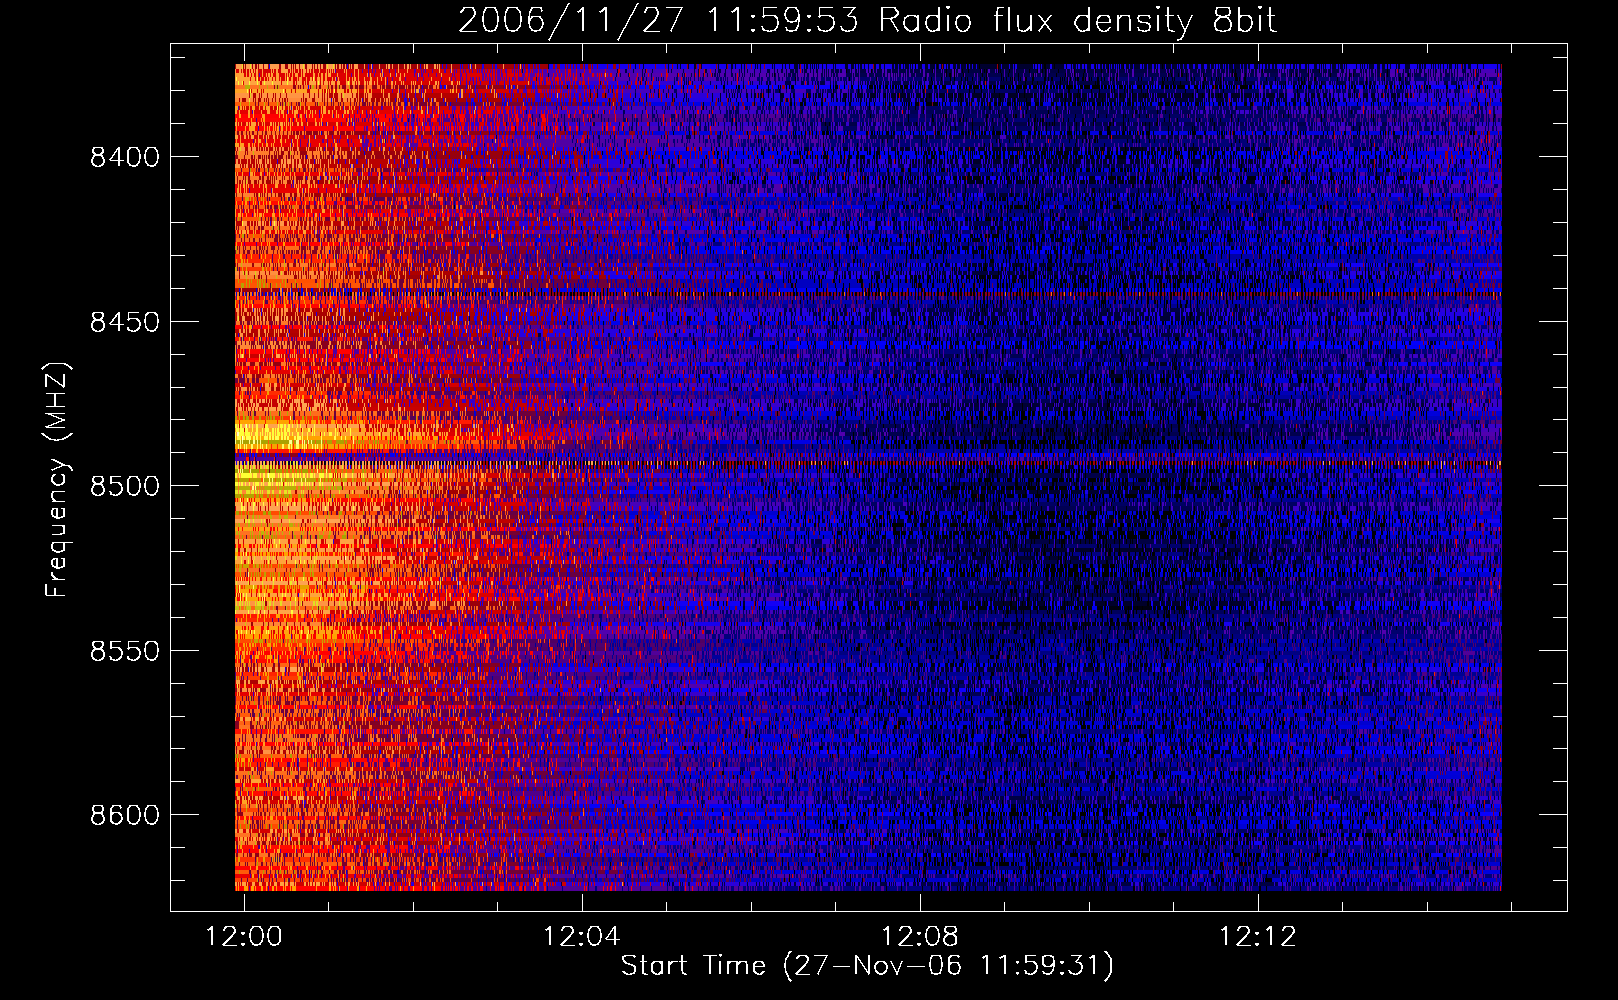Image resolution: width=1618 pixels, height=1000 pixels.
Task: Click the 8450 frequency tick label
Action: (x=125, y=322)
